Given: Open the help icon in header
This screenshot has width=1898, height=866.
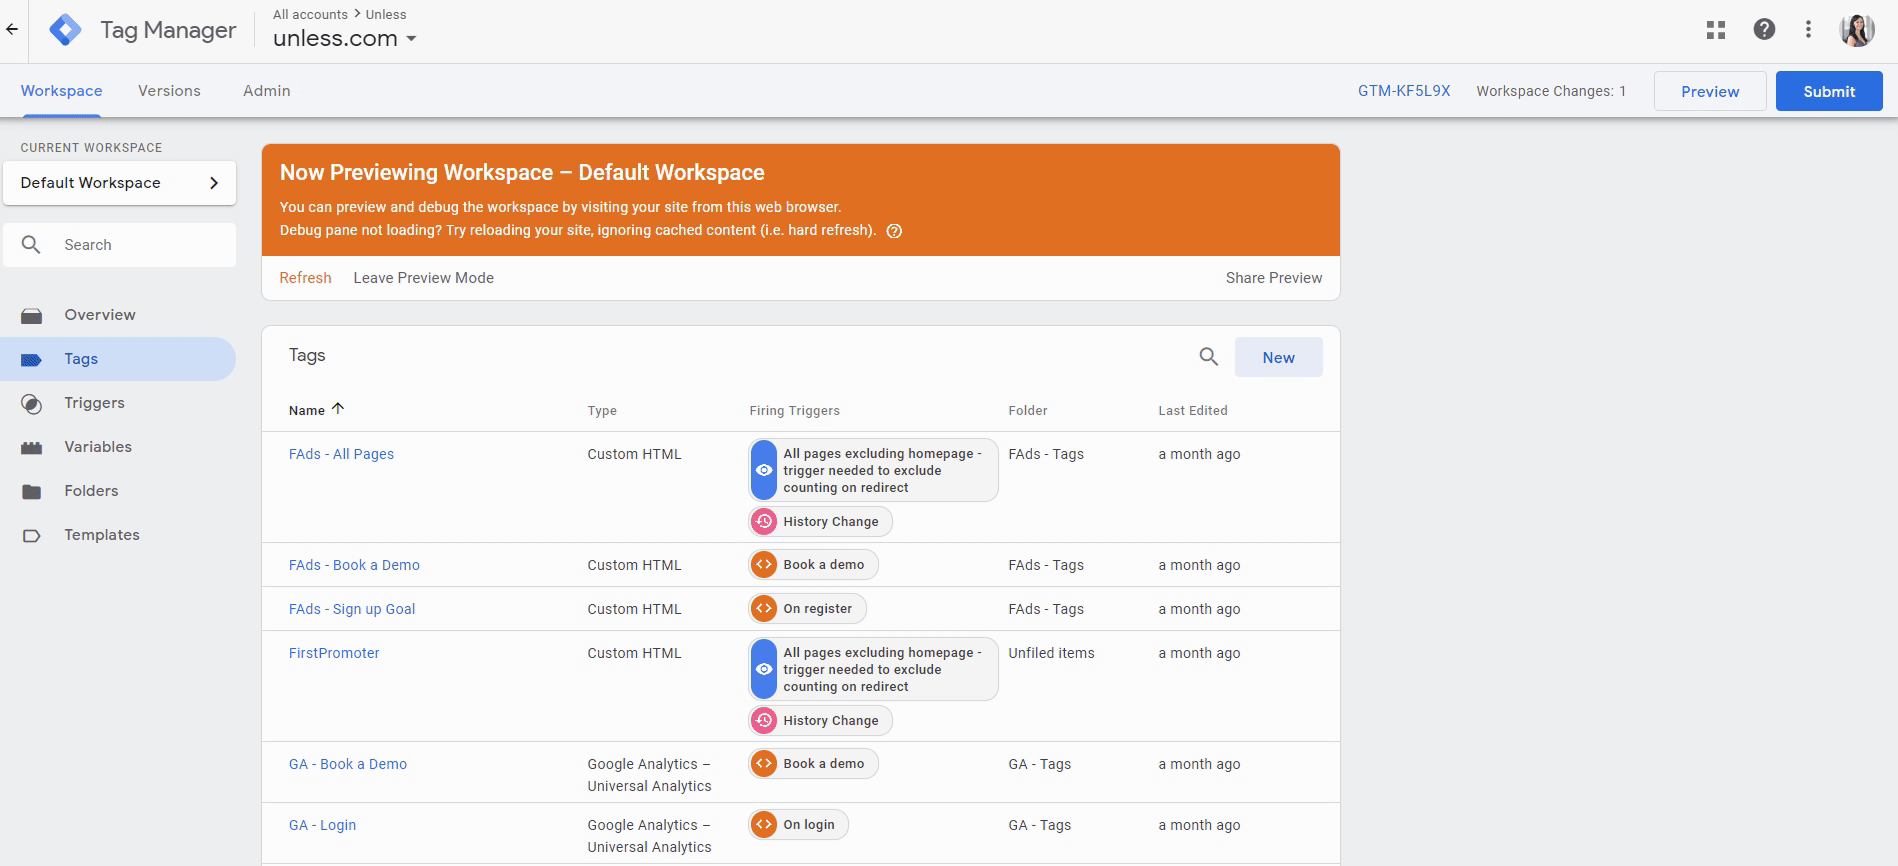Looking at the screenshot, I should pos(1764,30).
